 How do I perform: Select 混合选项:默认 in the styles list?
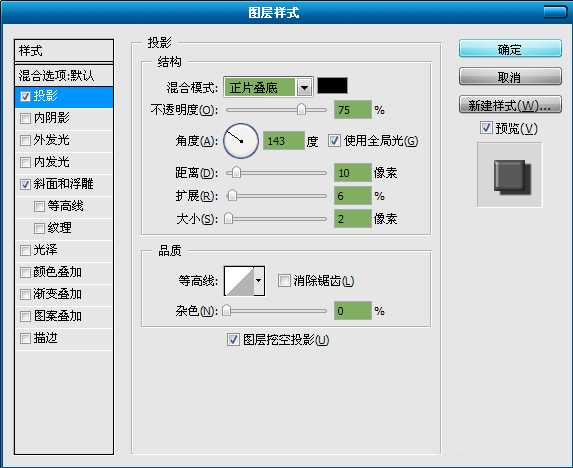pos(64,76)
